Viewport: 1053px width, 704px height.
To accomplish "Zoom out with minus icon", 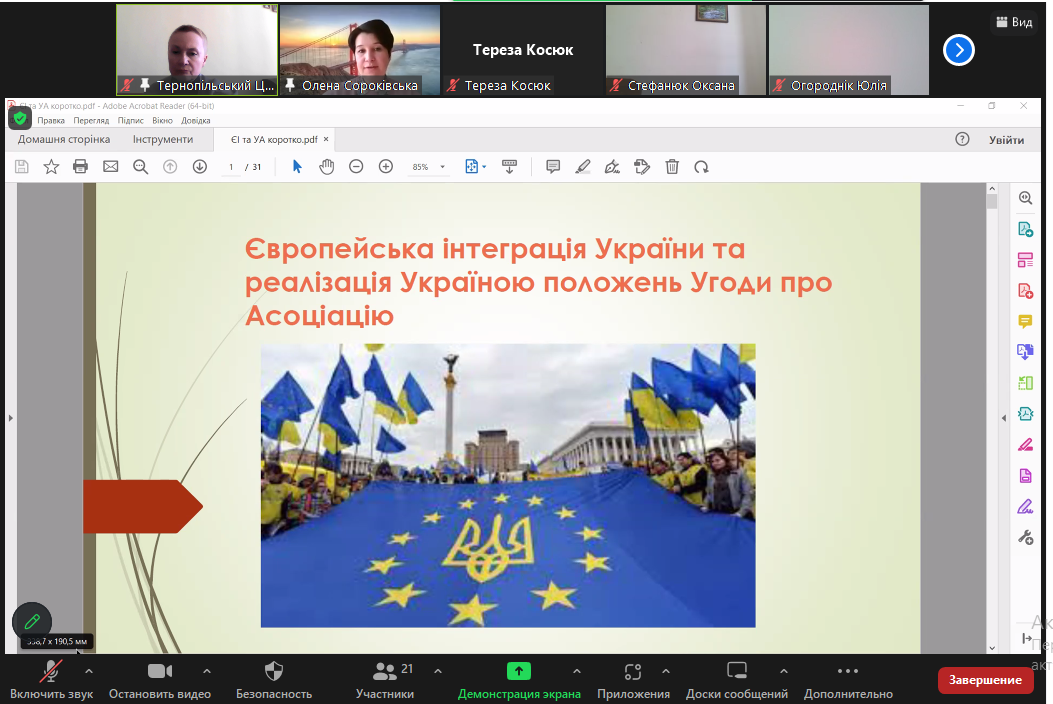I will [x=356, y=167].
